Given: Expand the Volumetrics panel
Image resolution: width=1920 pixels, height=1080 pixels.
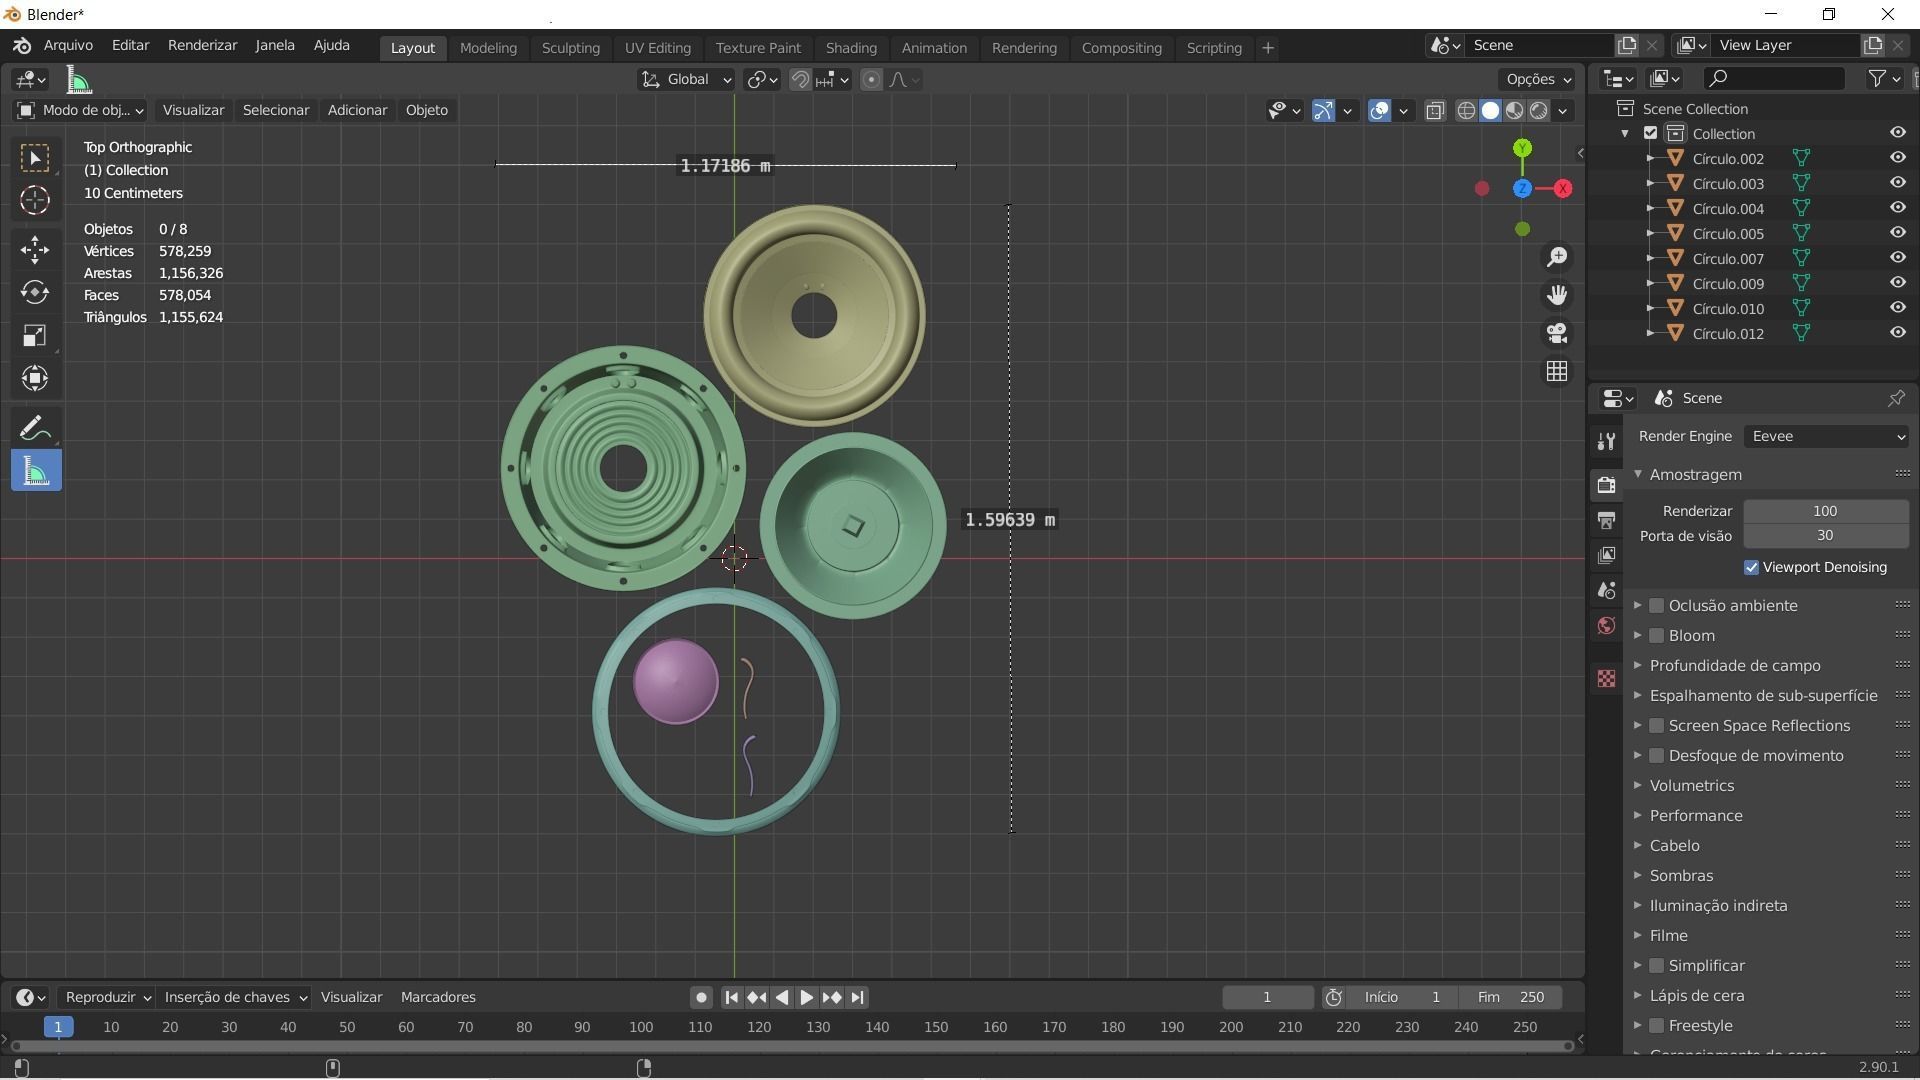Looking at the screenshot, I should (1692, 786).
